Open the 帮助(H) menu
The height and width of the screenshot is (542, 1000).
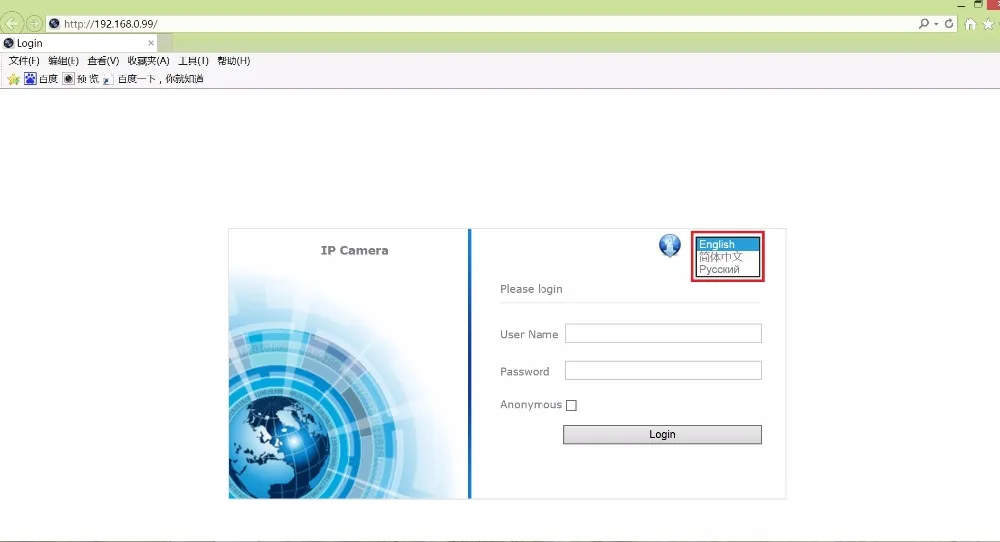pos(233,61)
